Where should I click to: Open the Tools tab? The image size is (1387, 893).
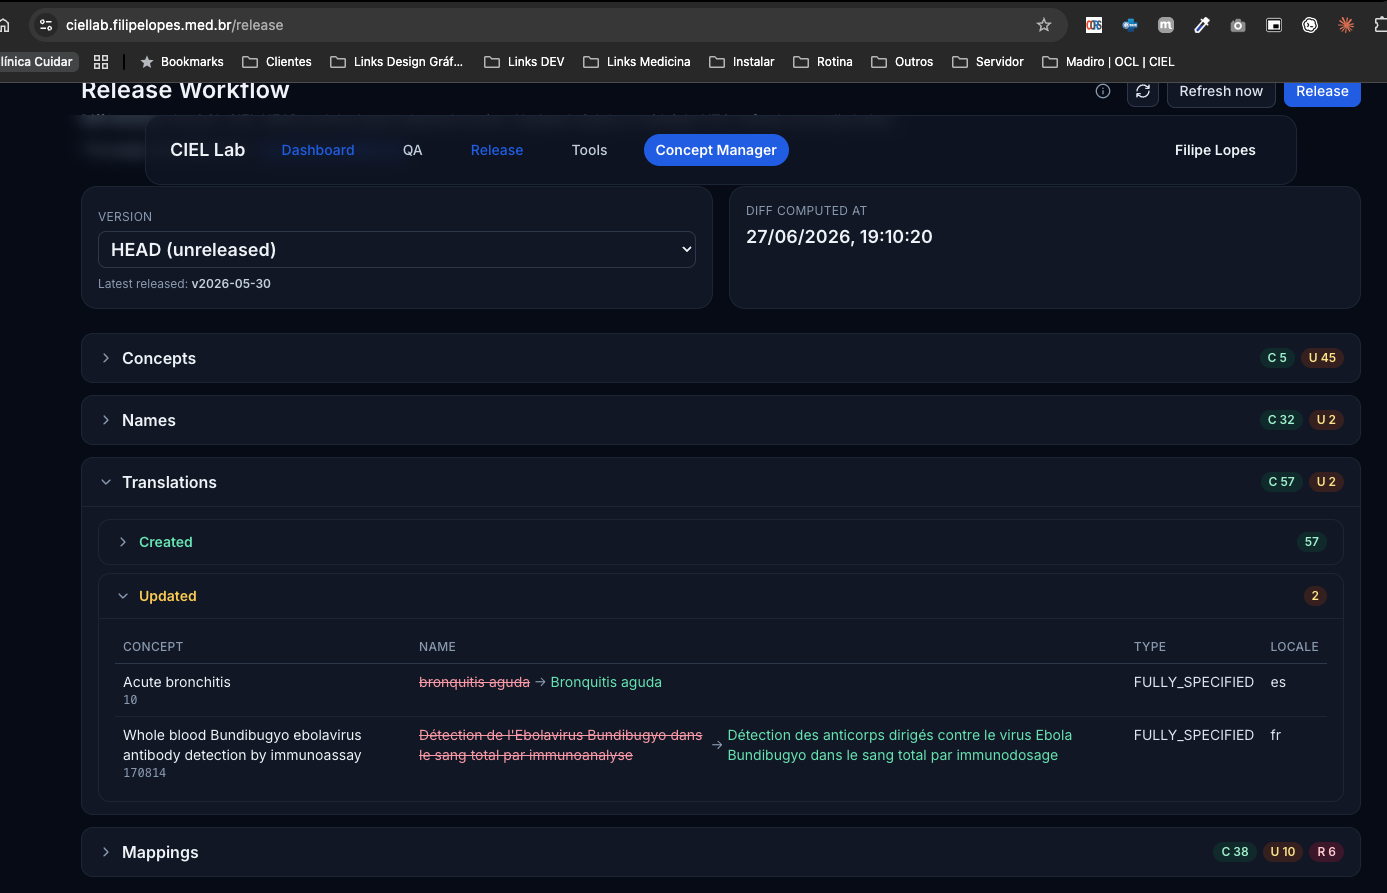pos(589,150)
